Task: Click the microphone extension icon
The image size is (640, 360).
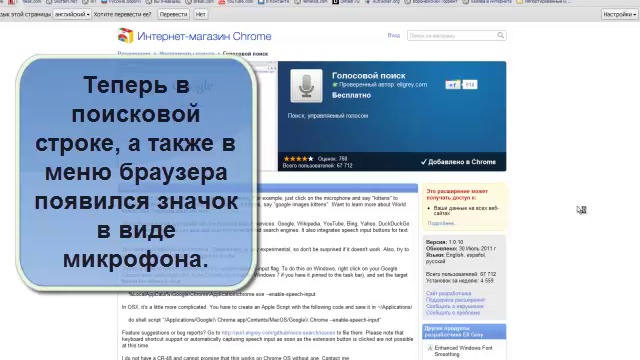Action: [x=306, y=86]
